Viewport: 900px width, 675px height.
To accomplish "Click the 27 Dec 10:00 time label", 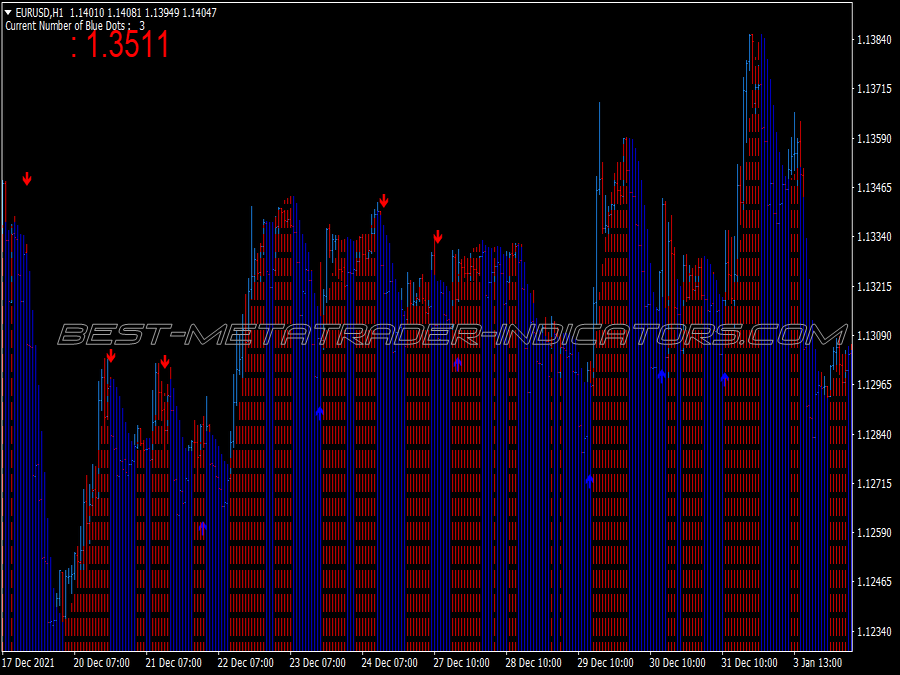I will coord(461,663).
